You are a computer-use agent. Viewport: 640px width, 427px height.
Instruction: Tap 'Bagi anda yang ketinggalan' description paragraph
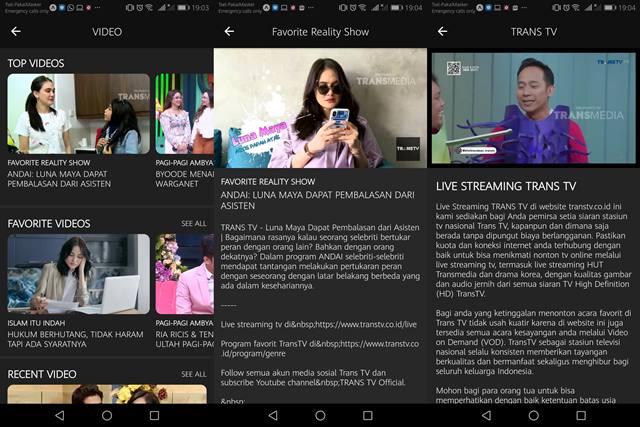pos(533,342)
